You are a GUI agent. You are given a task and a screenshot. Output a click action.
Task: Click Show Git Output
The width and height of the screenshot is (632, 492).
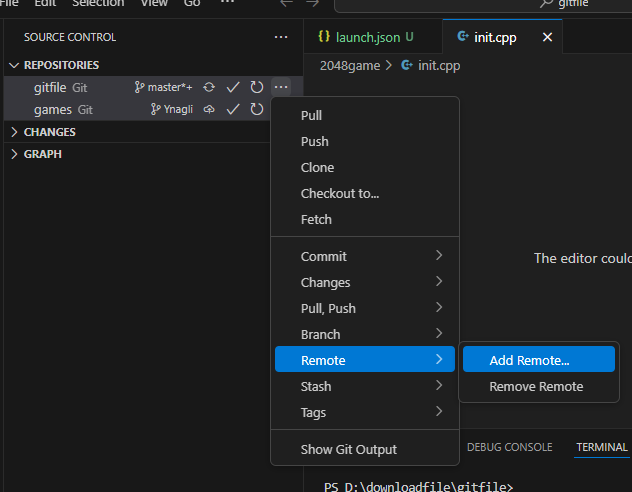tap(365, 449)
